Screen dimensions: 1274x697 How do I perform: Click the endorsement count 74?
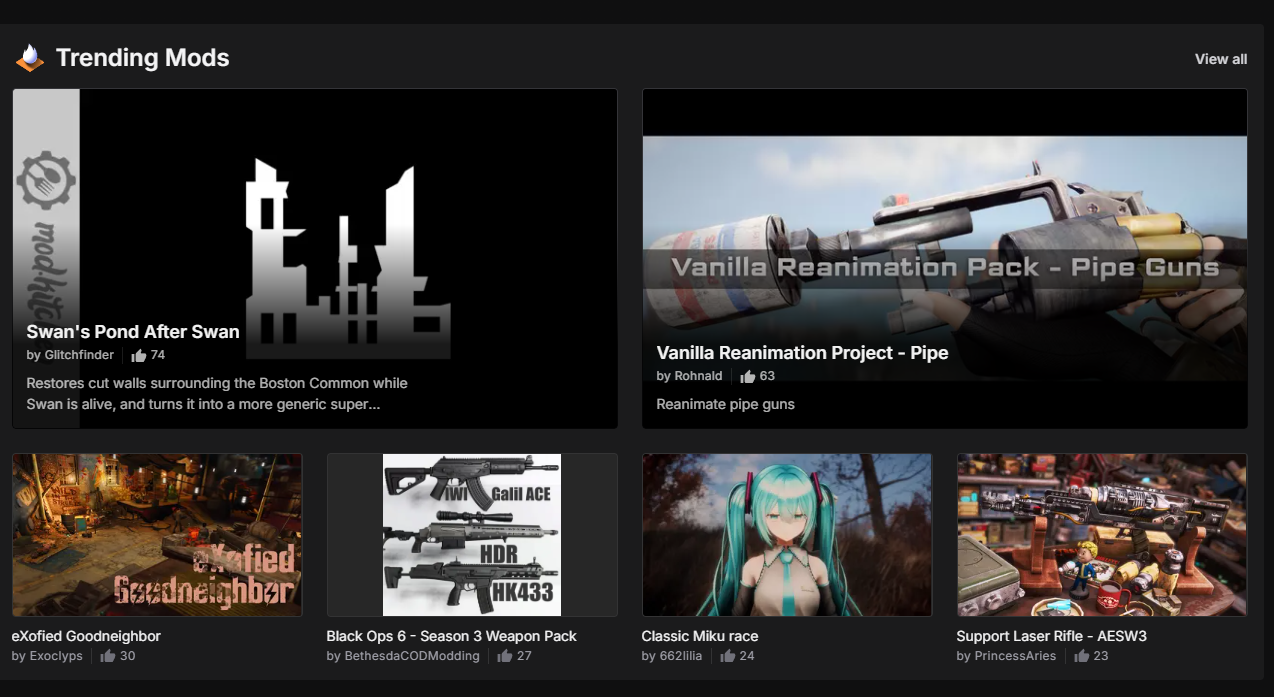click(158, 355)
